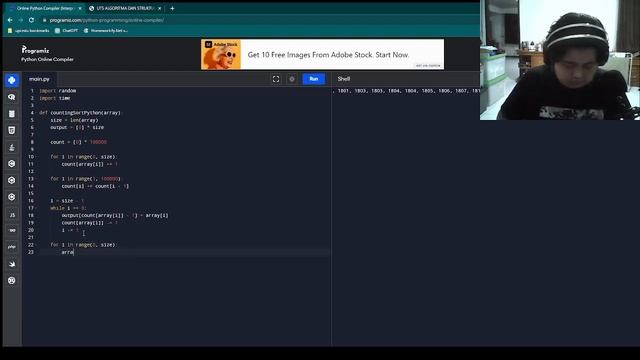640x360 pixels.
Task: Click the 'import time' code line
Action: pyautogui.click(x=55, y=98)
